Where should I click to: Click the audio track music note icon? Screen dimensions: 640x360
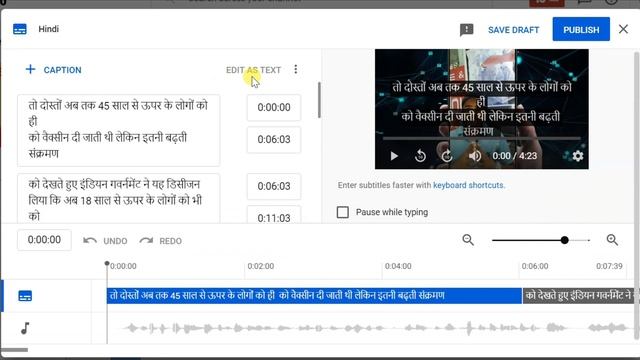[x=25, y=328]
